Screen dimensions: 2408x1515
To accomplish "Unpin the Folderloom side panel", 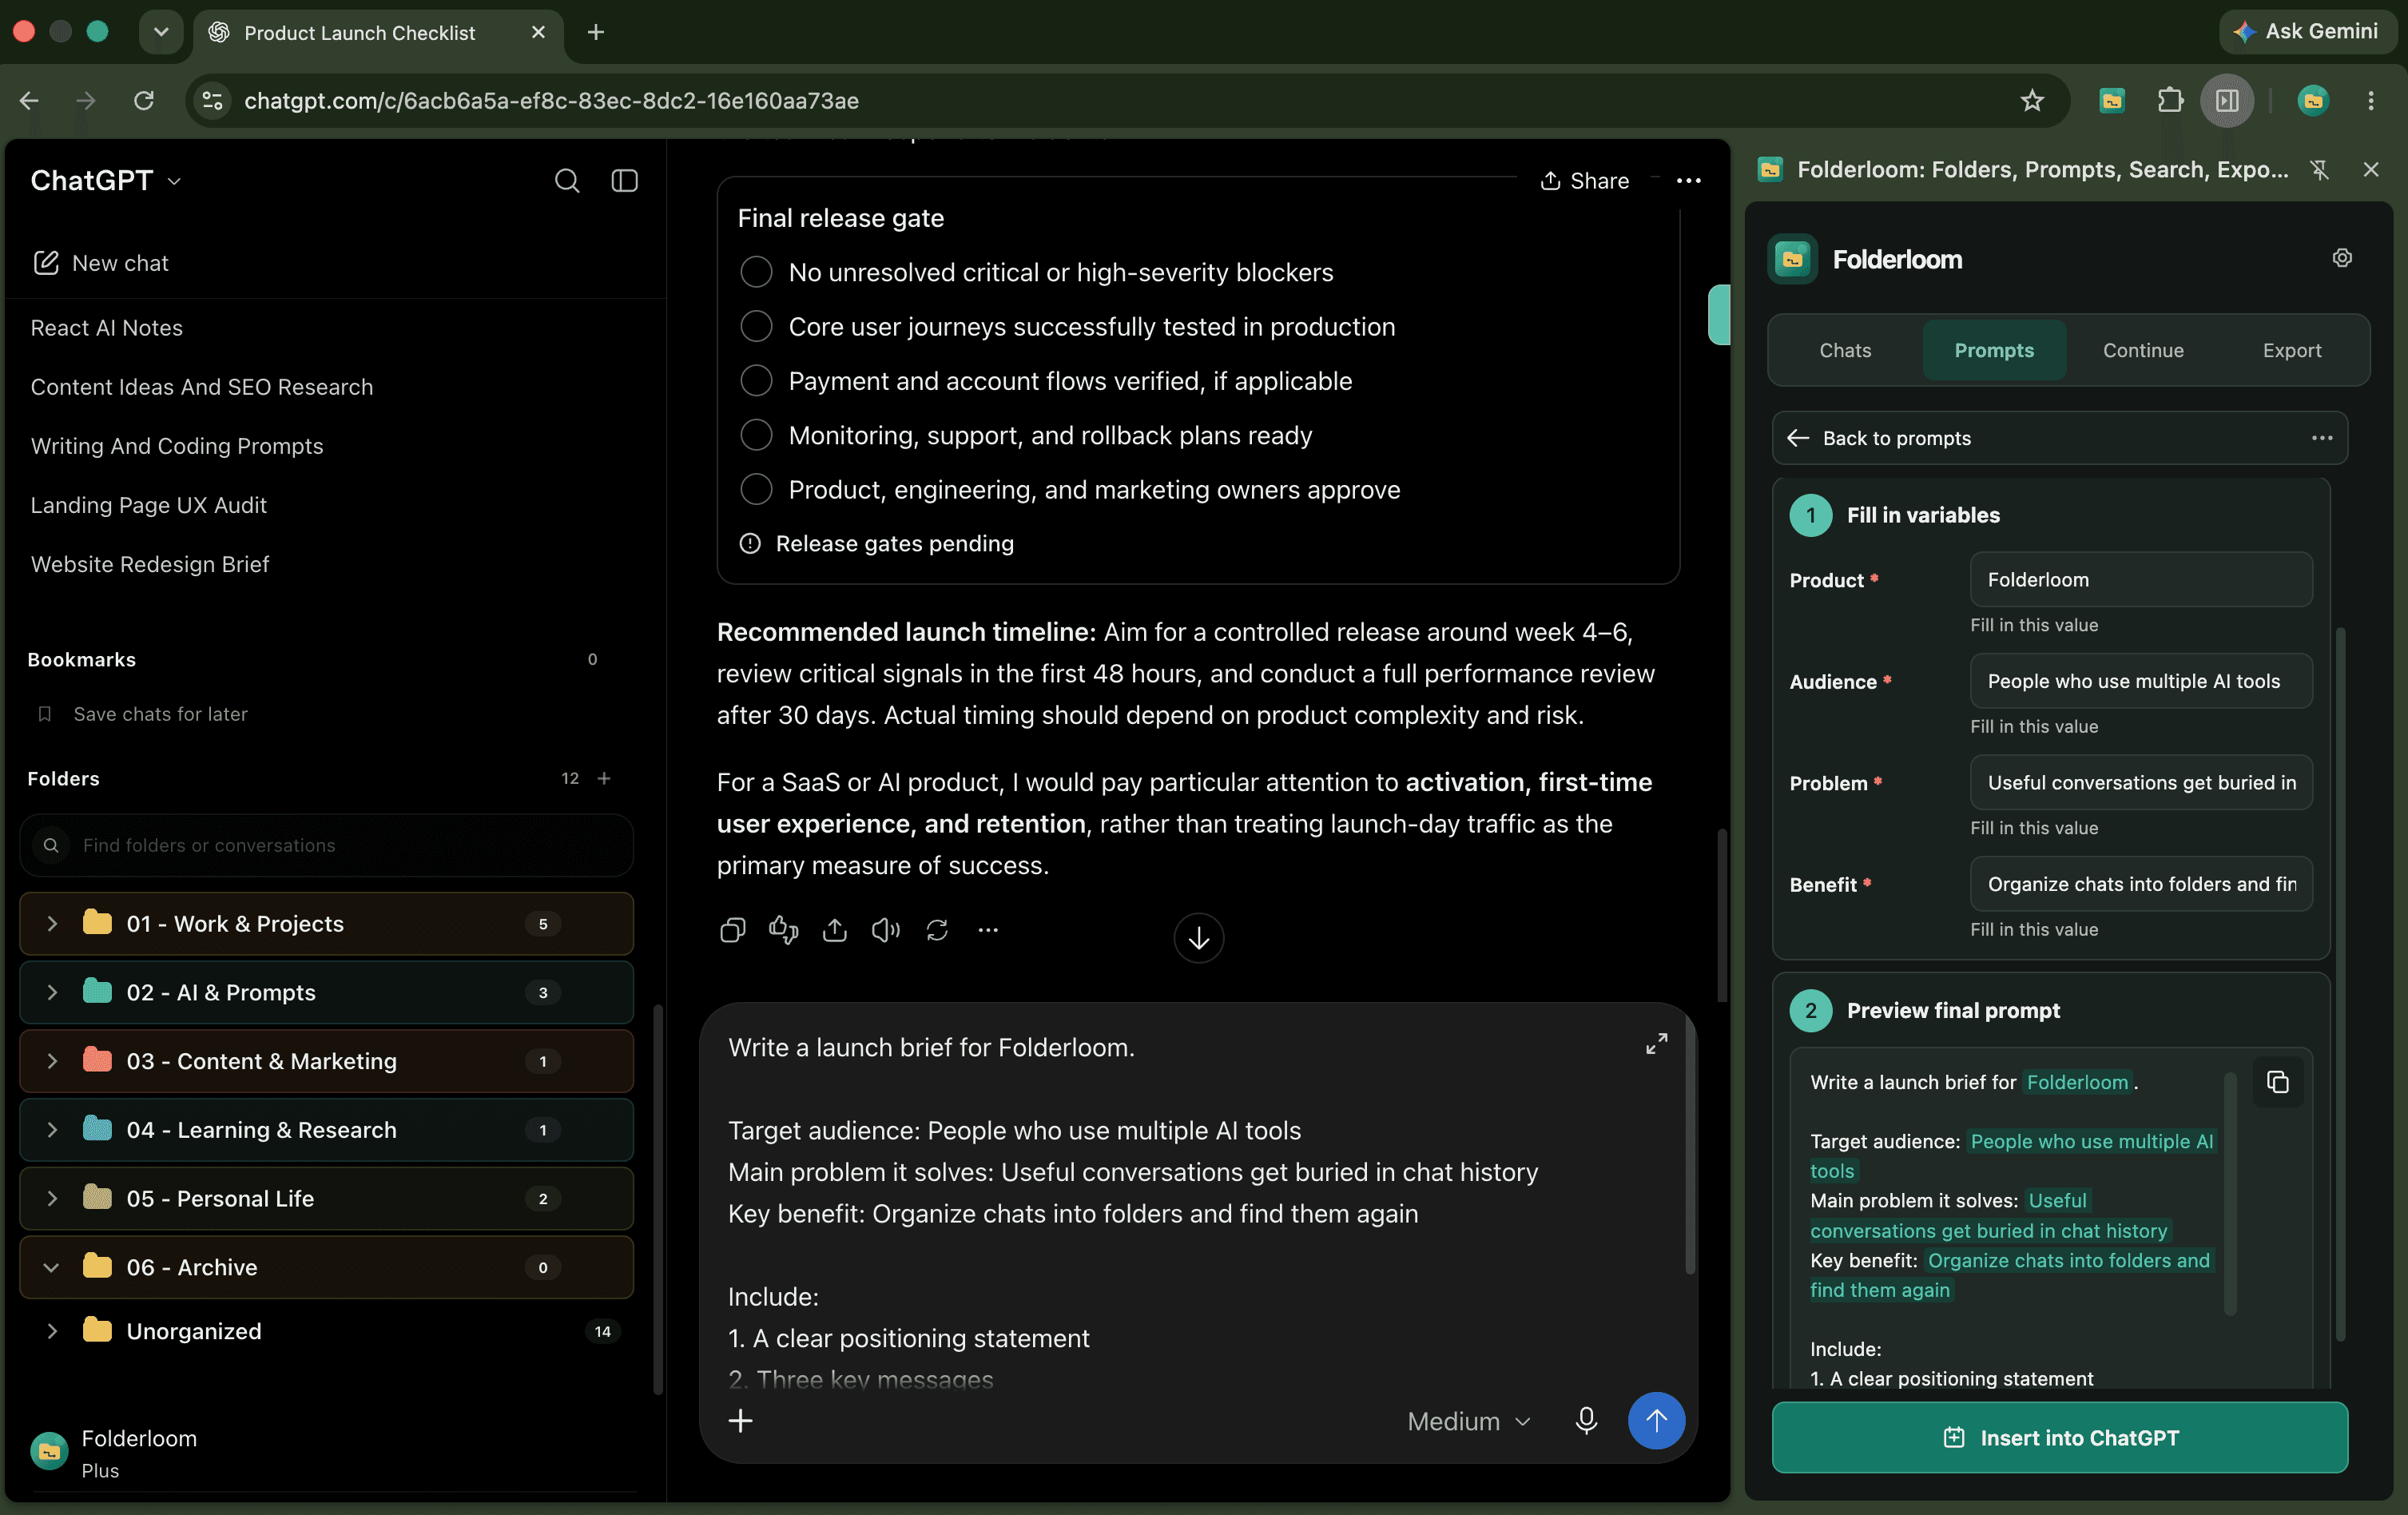I will point(2319,170).
